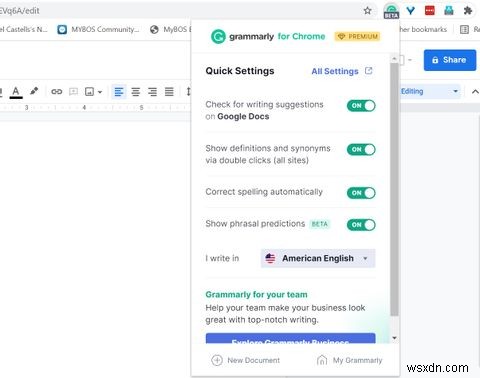This screenshot has height=378, width=480.
Task: Click the browser address bar URL
Action: click(19, 11)
